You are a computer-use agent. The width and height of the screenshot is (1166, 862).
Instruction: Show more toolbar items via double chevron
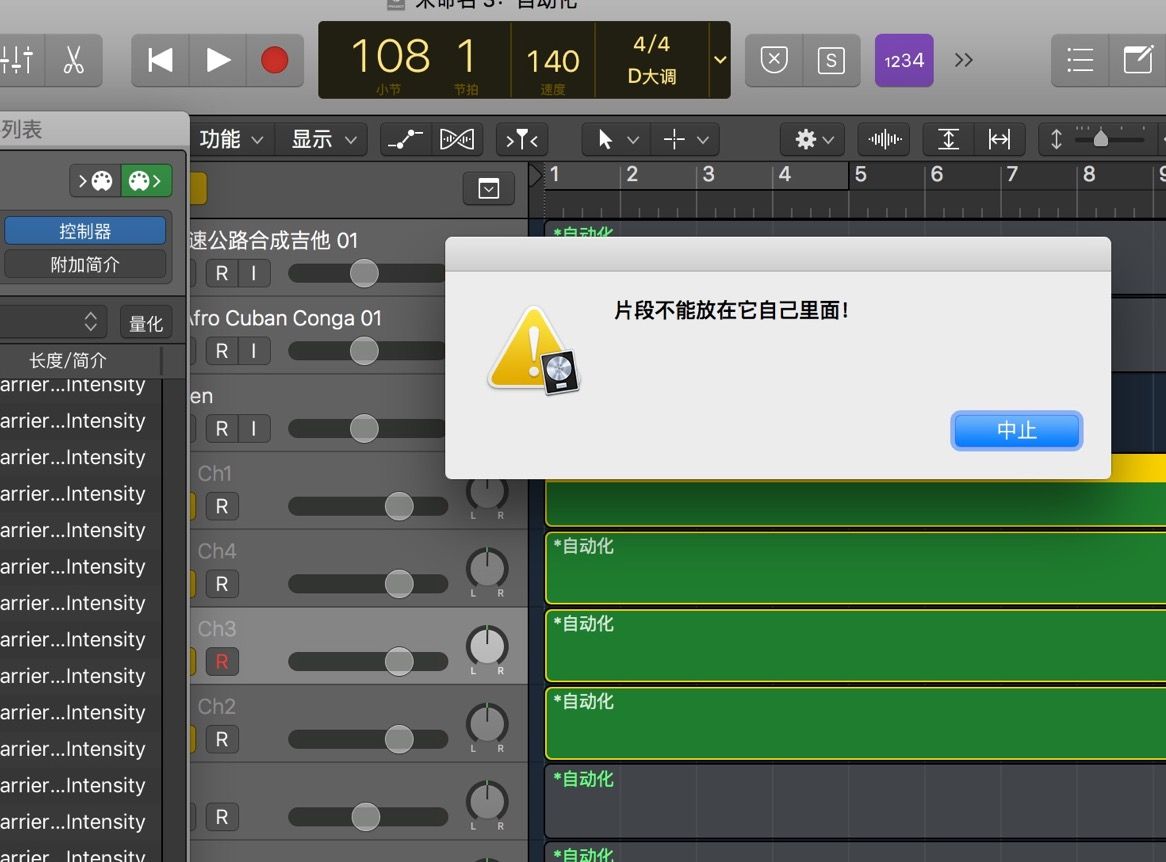[x=964, y=59]
